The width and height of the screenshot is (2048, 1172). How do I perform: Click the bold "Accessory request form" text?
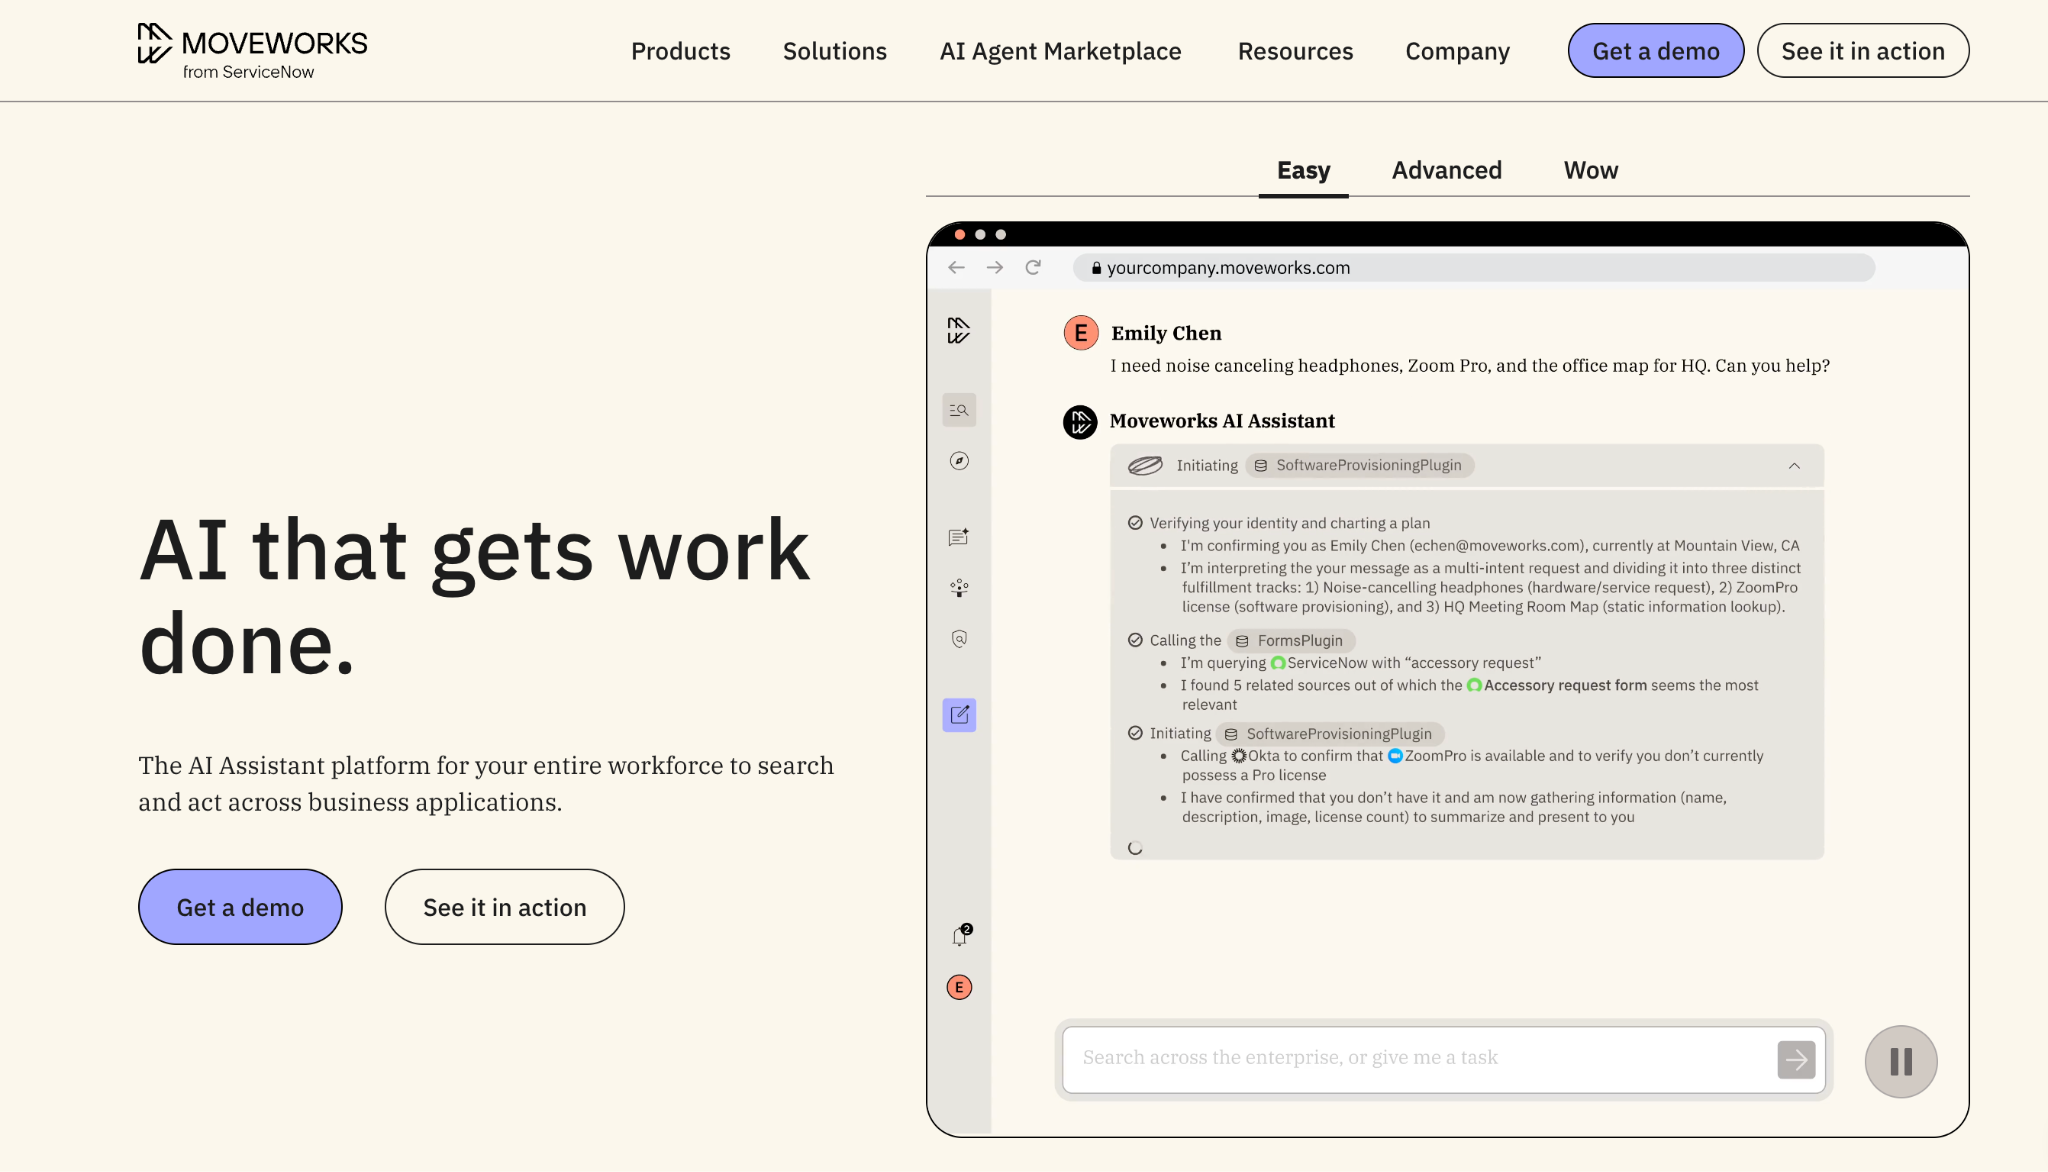[x=1565, y=686]
